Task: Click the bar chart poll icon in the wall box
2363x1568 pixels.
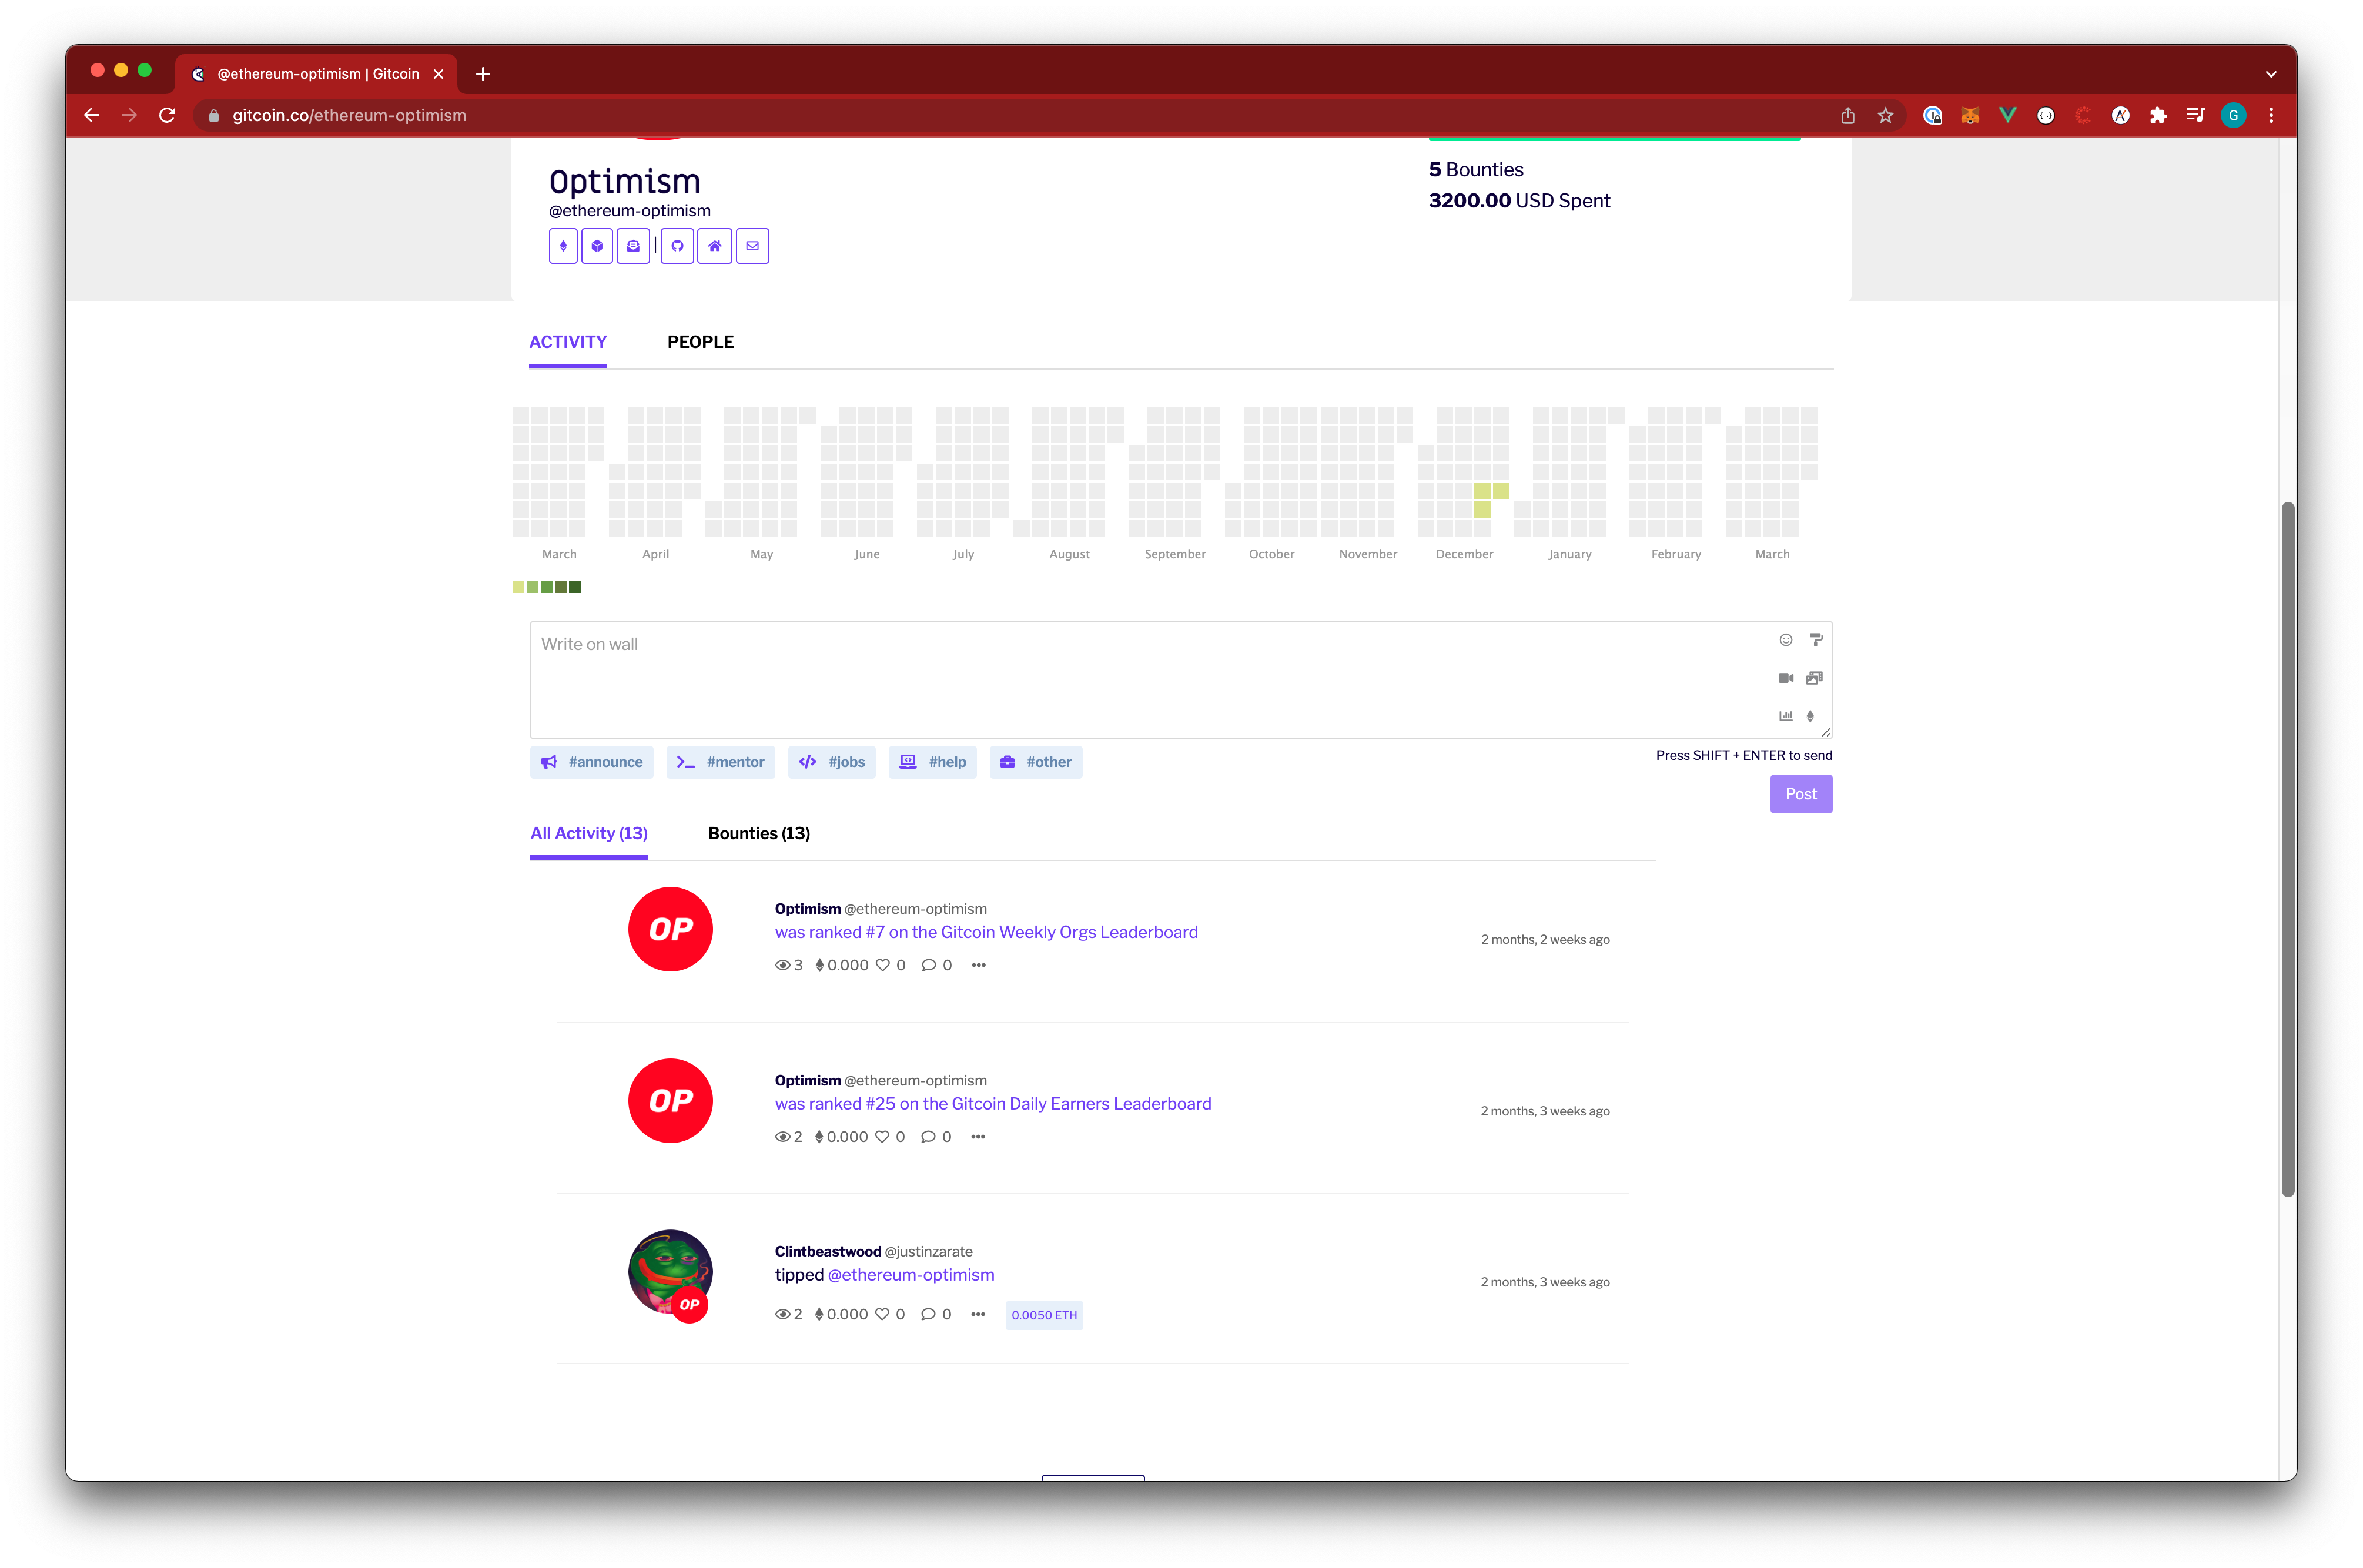Action: (x=1786, y=716)
